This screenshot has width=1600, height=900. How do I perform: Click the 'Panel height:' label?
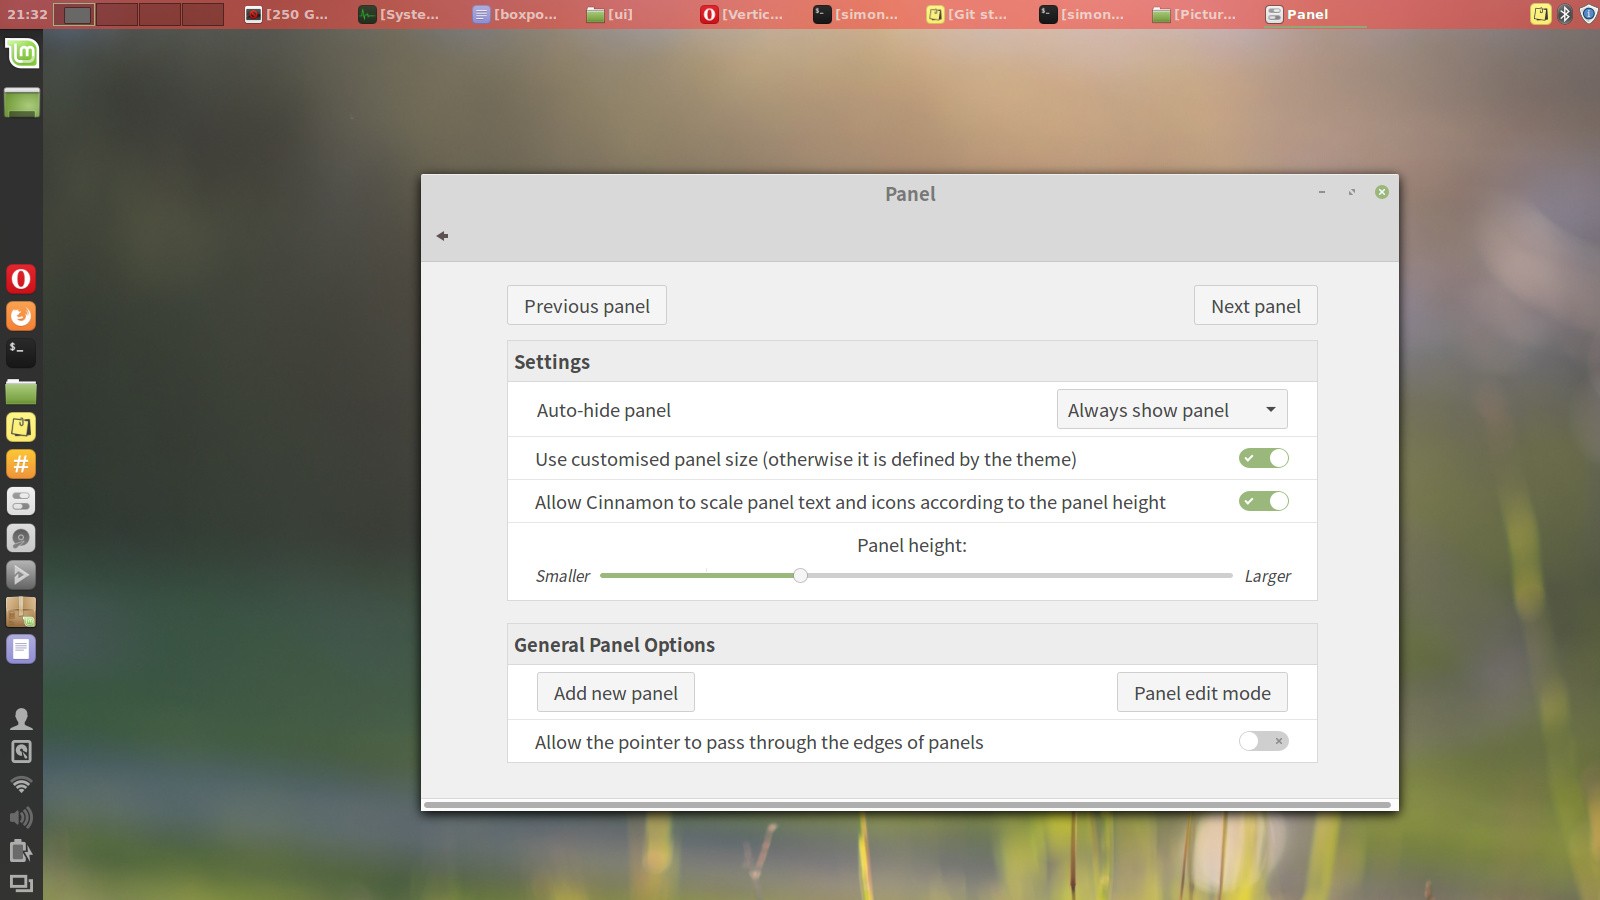coord(912,546)
